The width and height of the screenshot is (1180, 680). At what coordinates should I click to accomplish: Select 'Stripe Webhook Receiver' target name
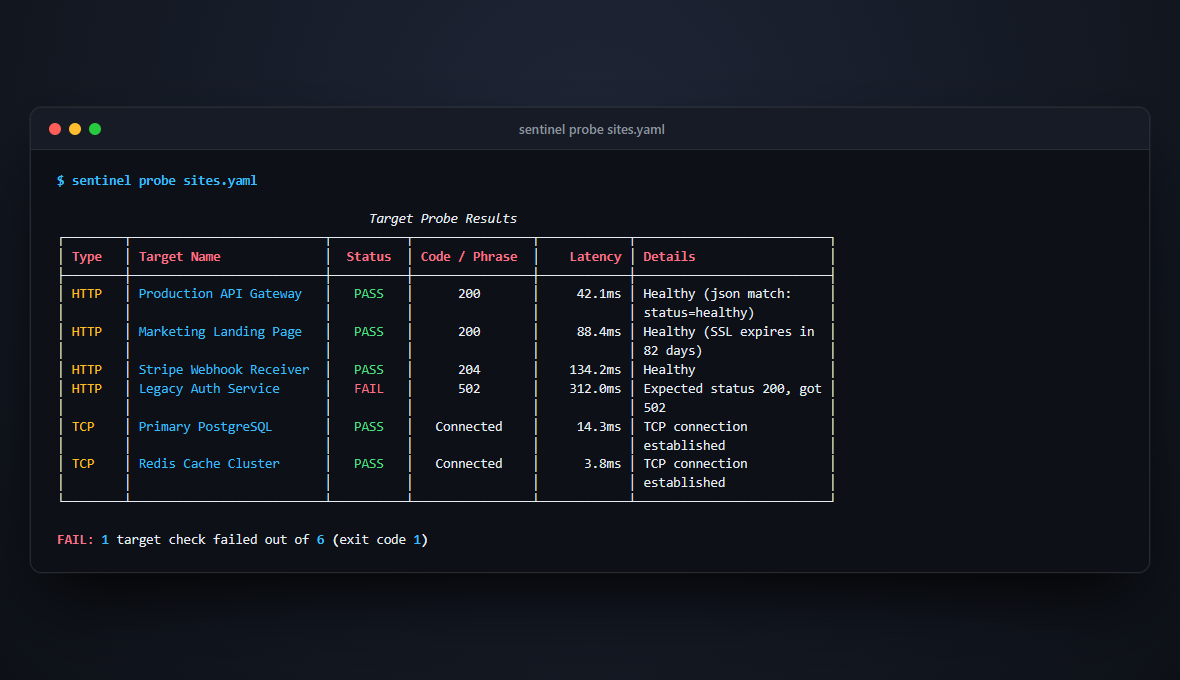224,369
